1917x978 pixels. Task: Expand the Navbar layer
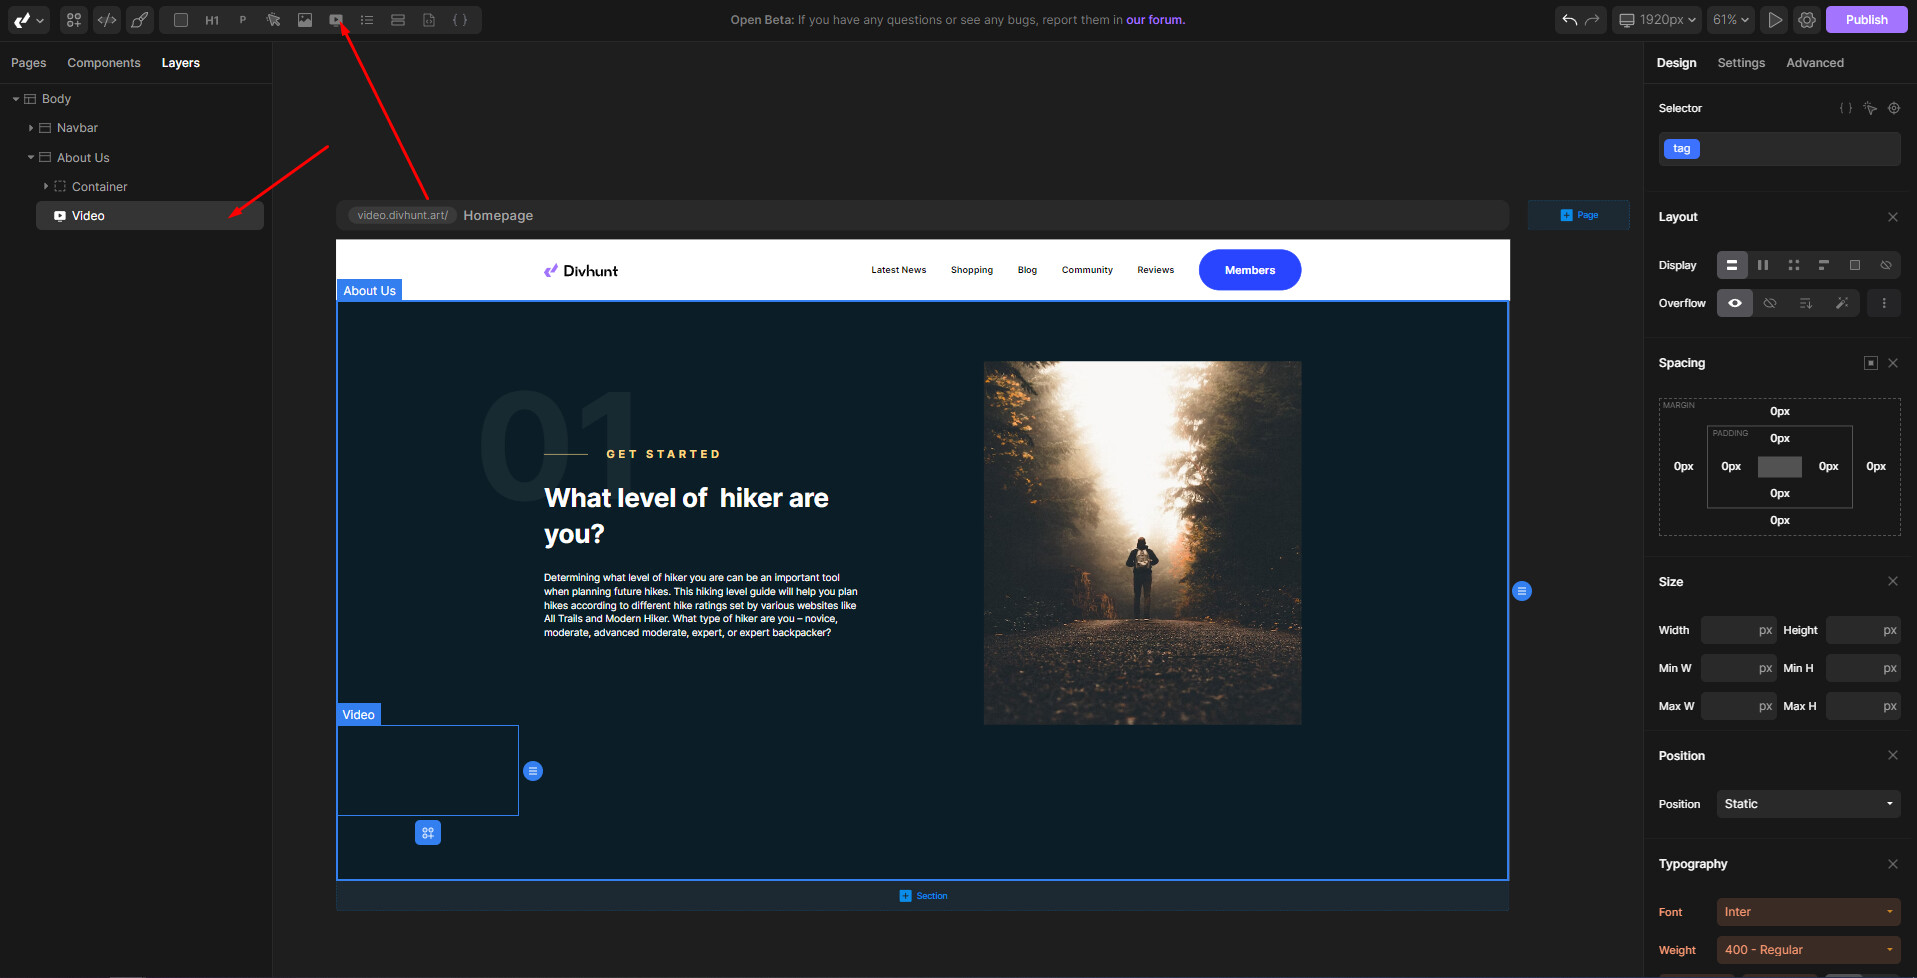31,128
